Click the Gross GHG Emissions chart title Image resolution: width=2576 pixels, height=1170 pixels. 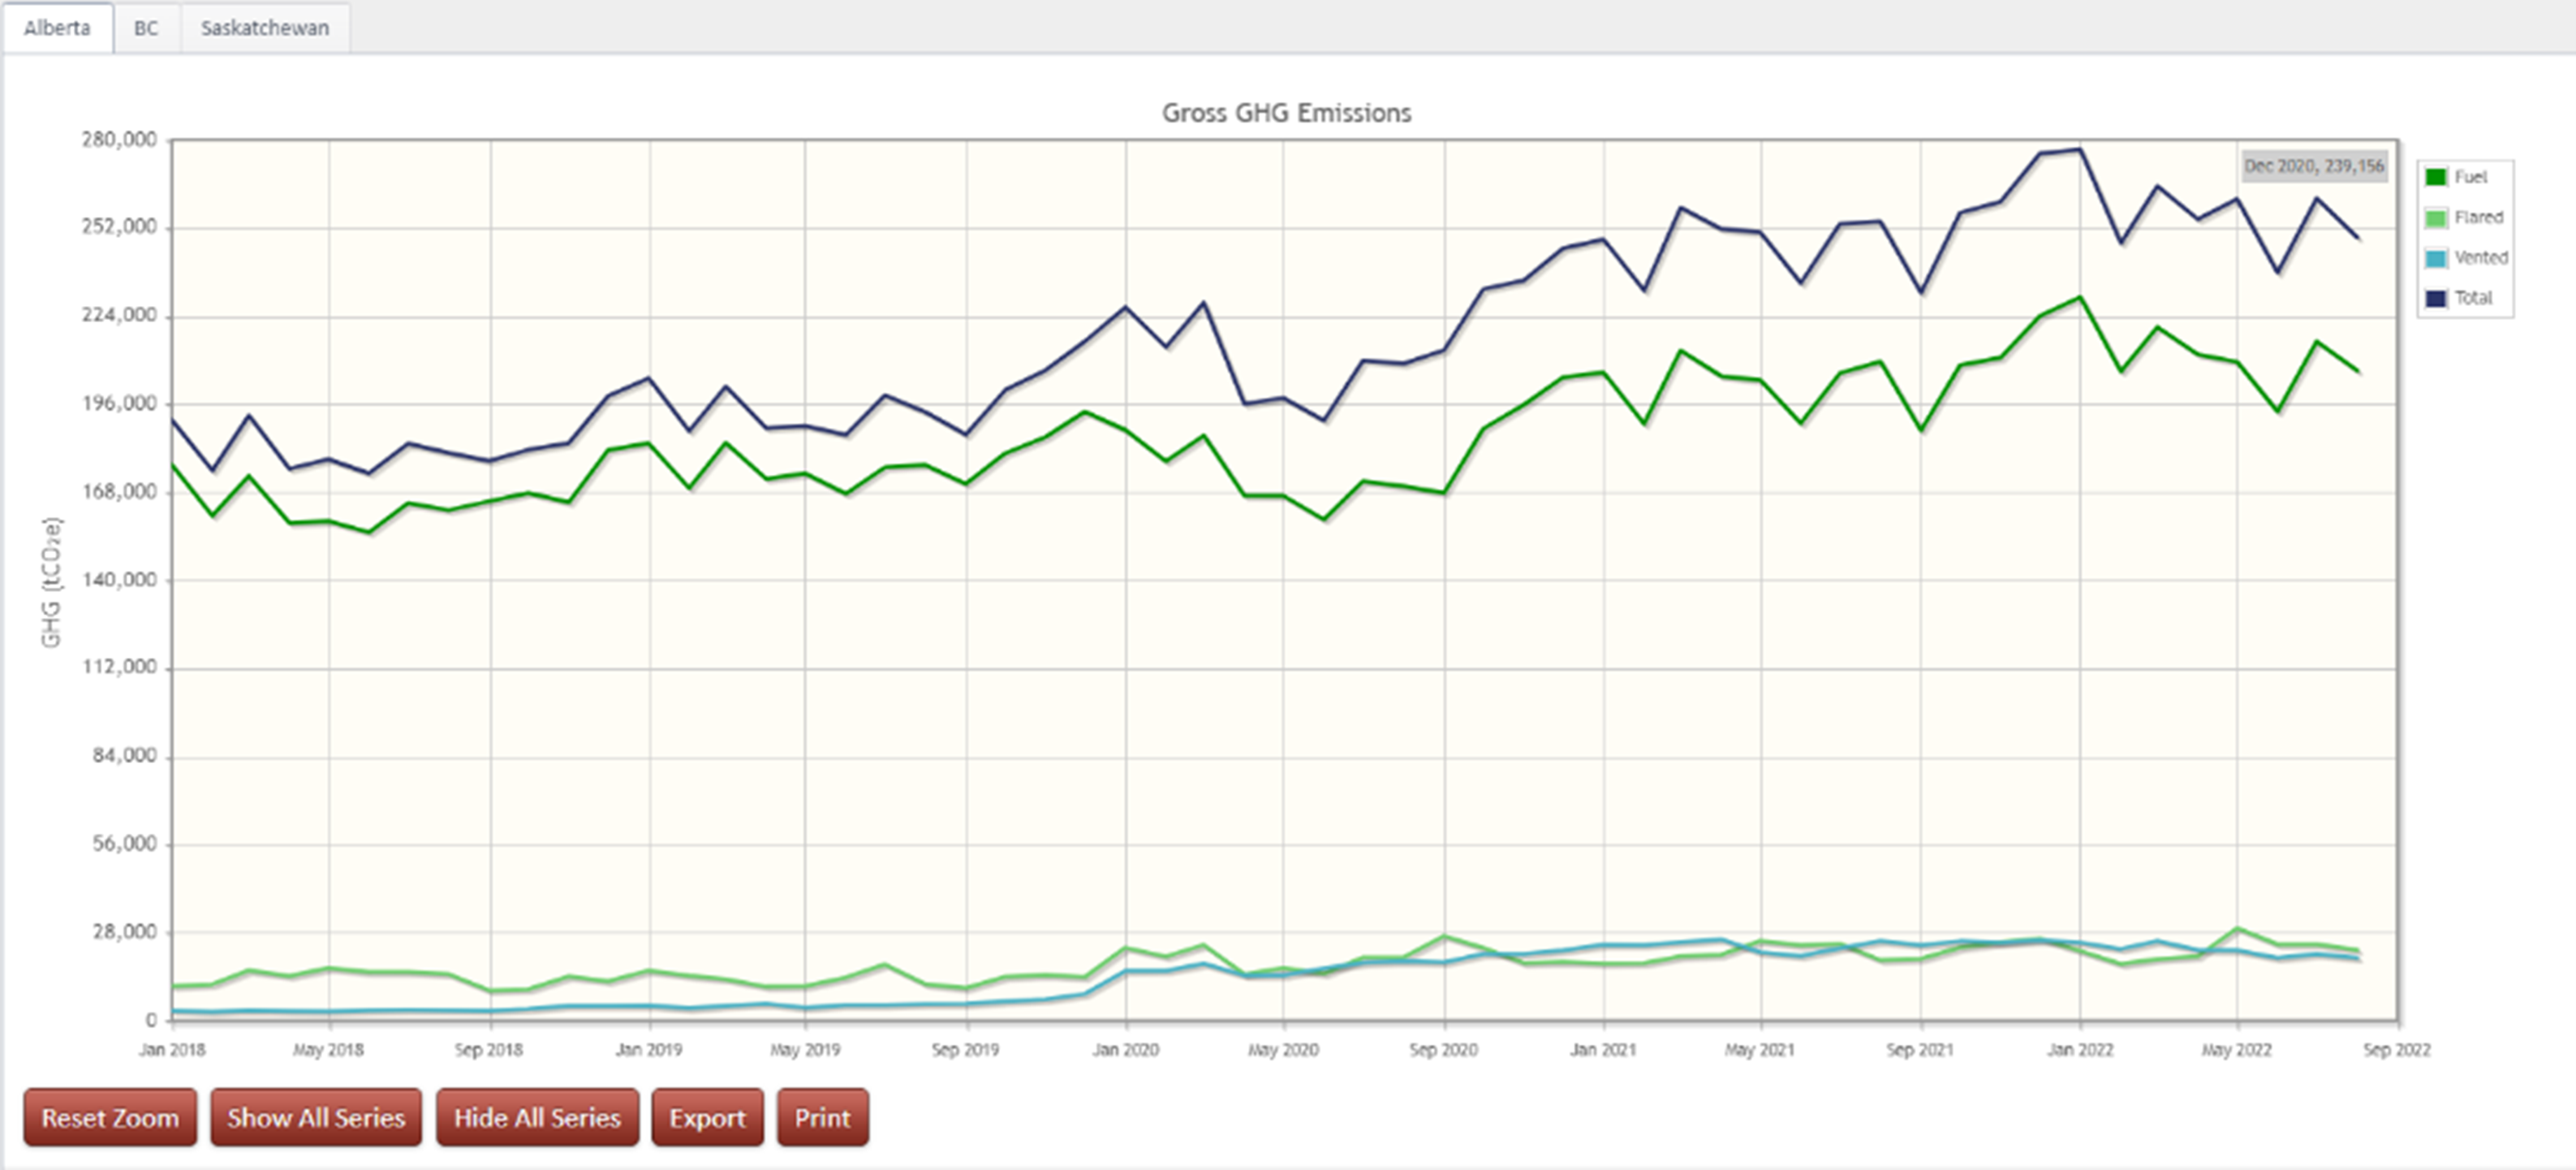pos(1286,113)
